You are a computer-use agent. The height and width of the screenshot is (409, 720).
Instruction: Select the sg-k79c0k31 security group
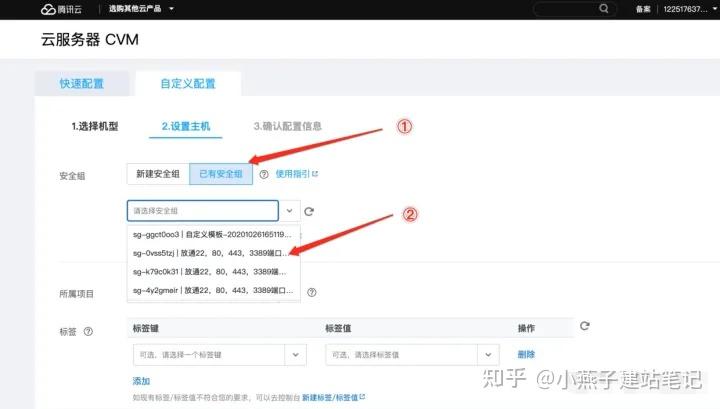(214, 272)
